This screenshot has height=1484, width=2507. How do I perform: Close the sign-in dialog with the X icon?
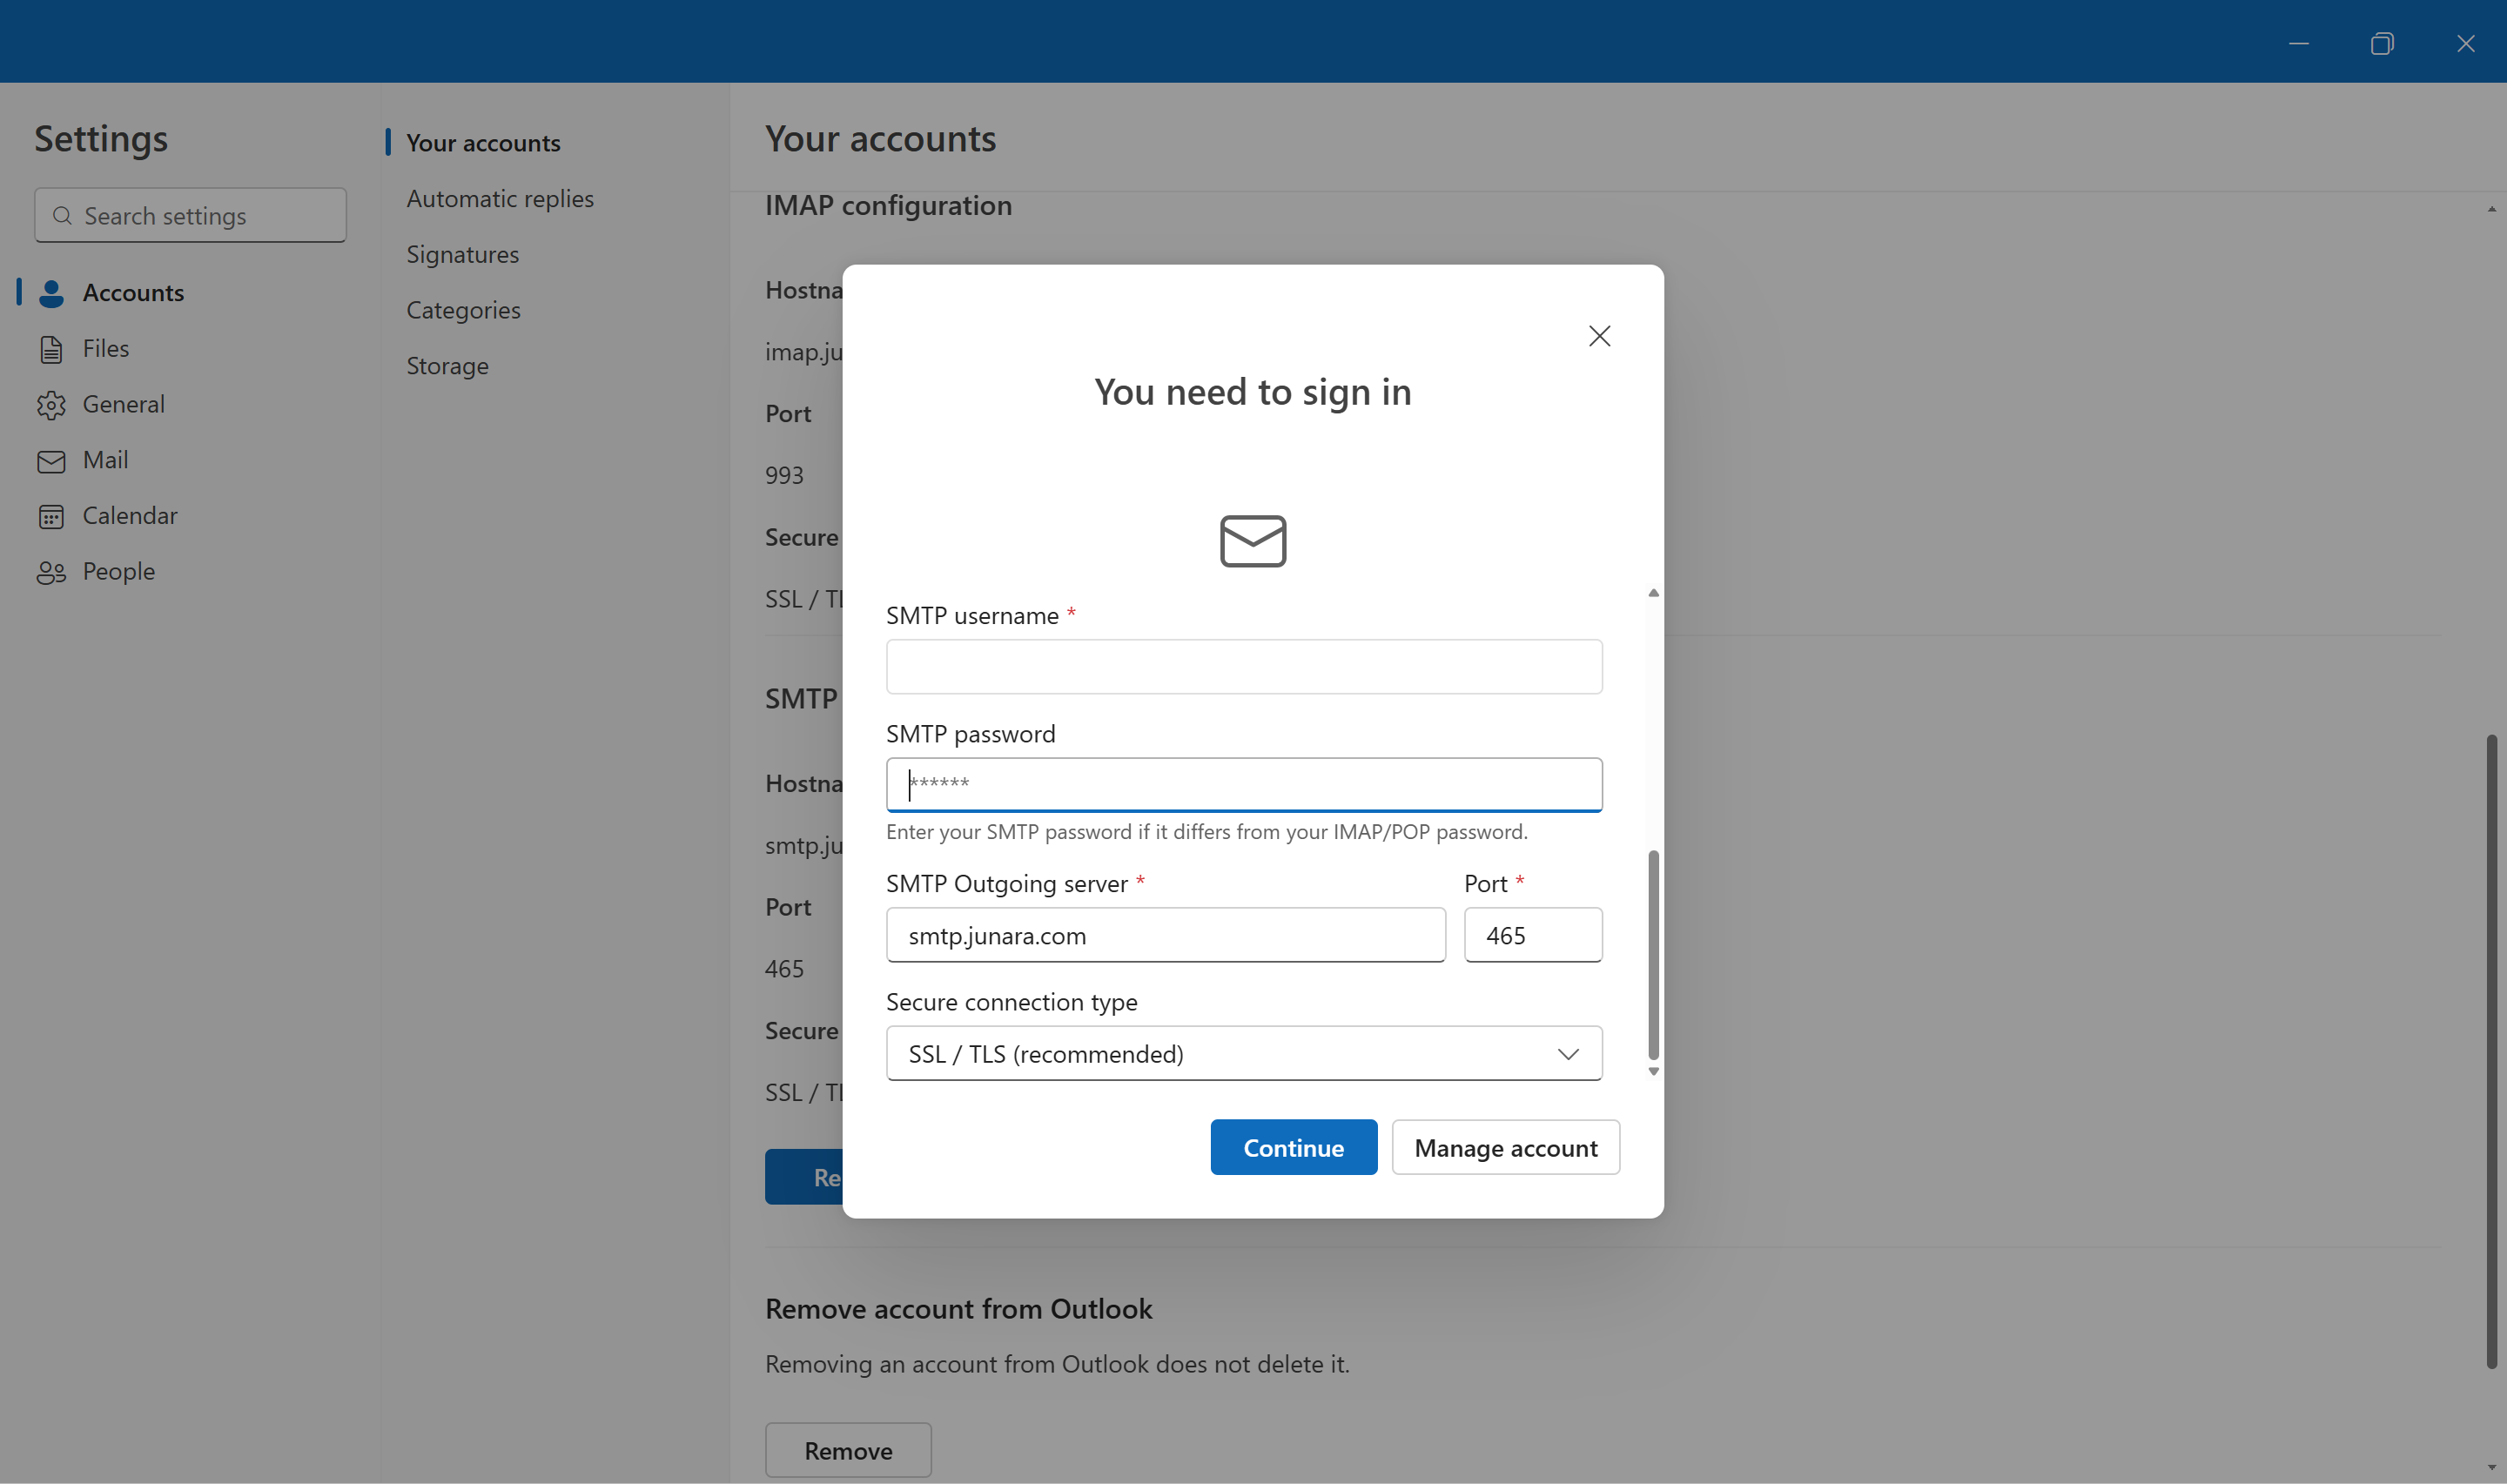click(1599, 336)
